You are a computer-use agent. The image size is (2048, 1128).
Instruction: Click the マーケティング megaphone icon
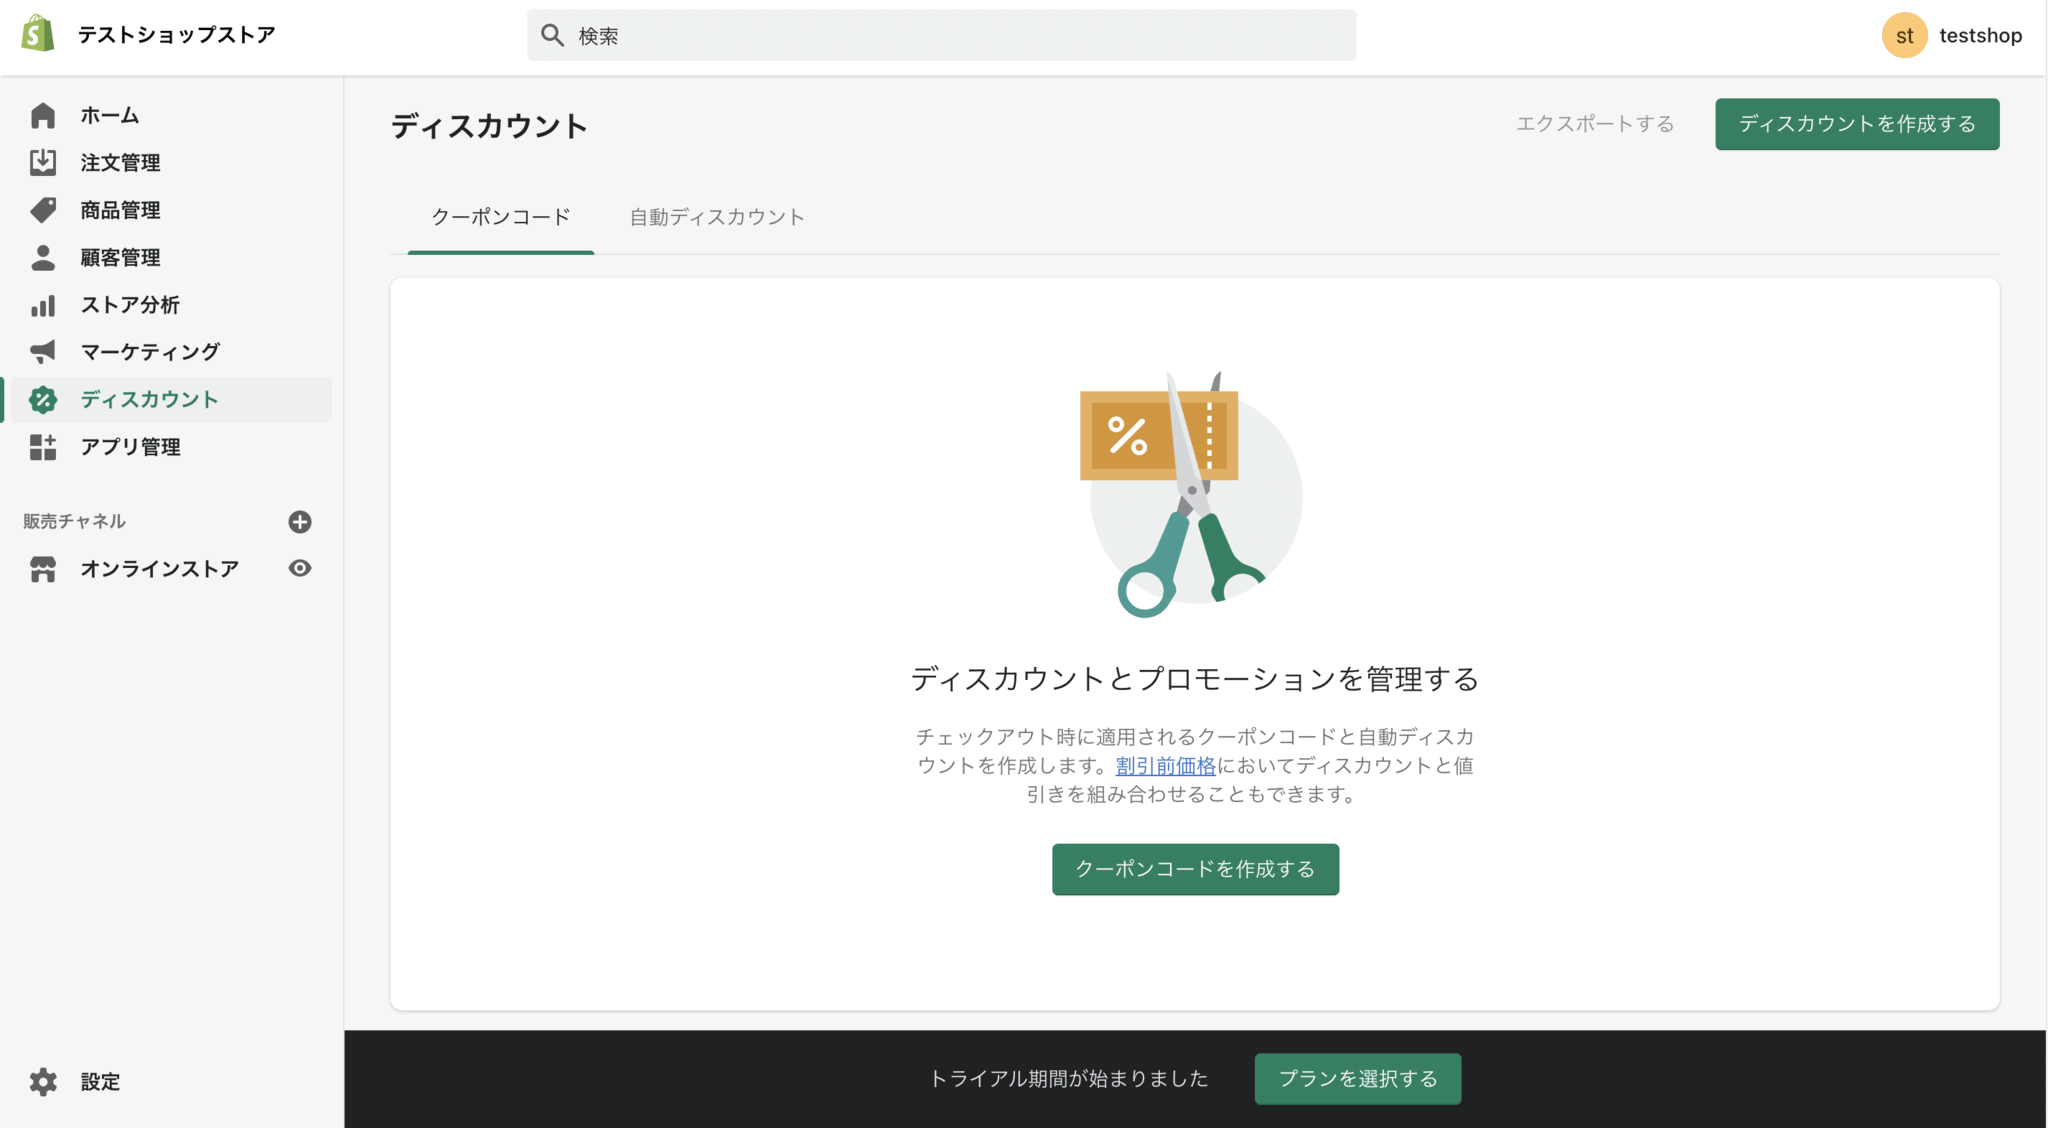coord(42,352)
